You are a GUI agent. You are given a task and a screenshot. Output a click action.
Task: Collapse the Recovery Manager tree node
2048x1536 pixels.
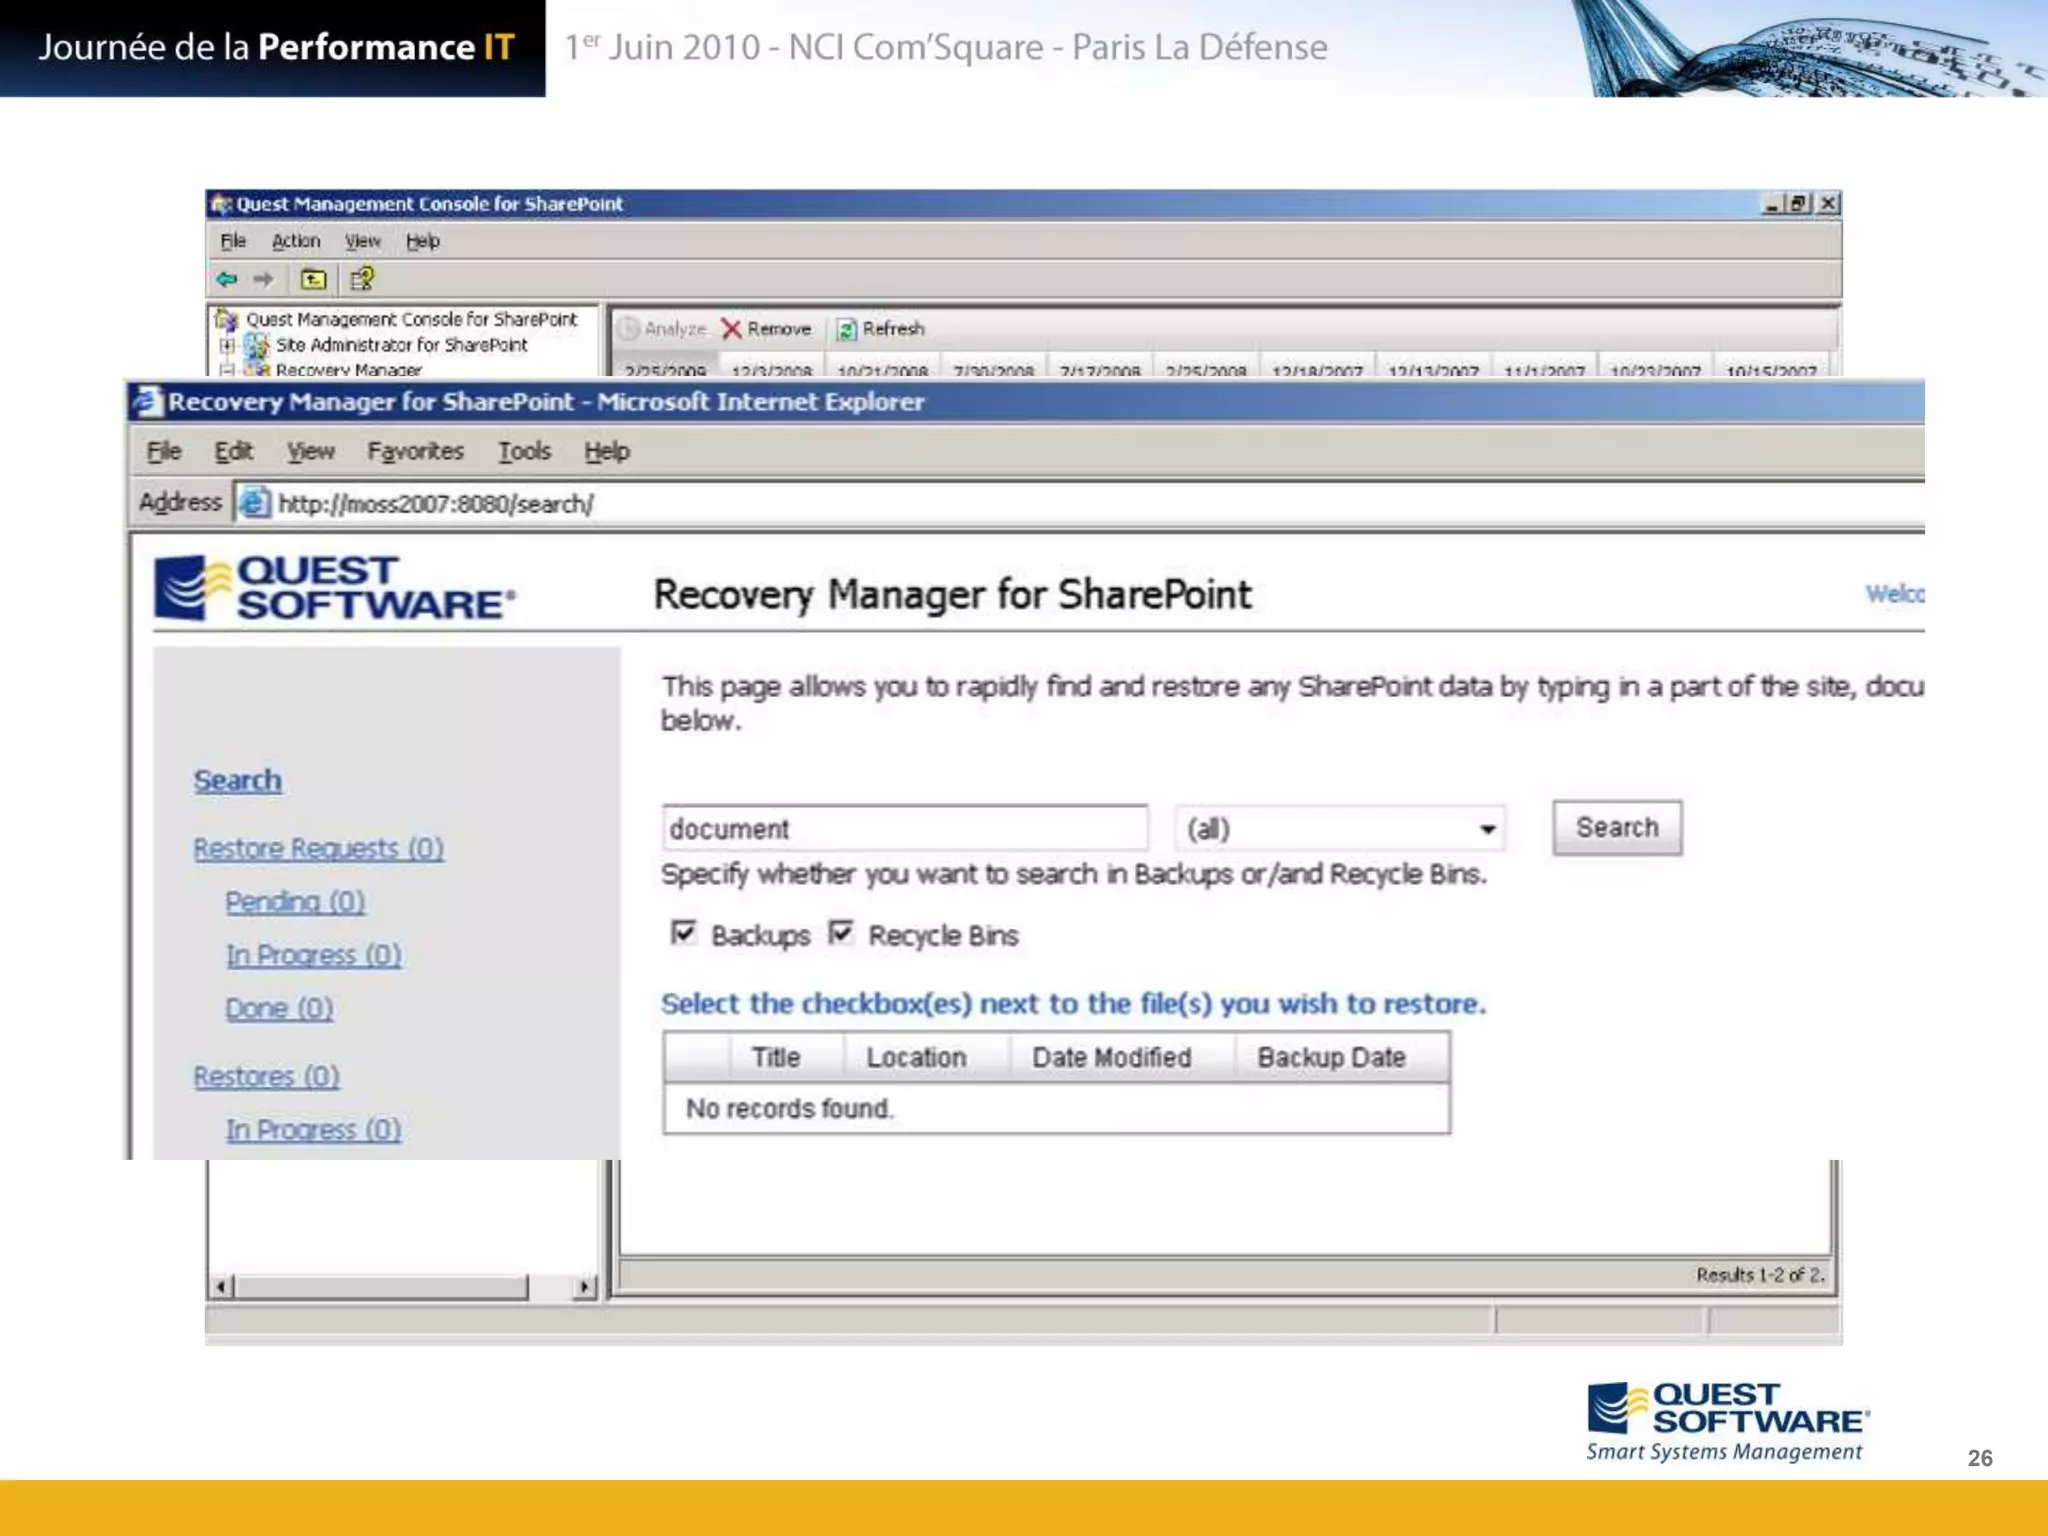(x=227, y=370)
